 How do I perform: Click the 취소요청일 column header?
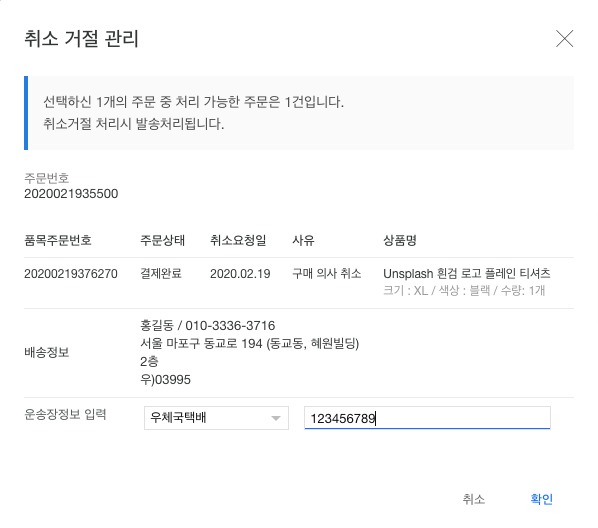click(238, 240)
